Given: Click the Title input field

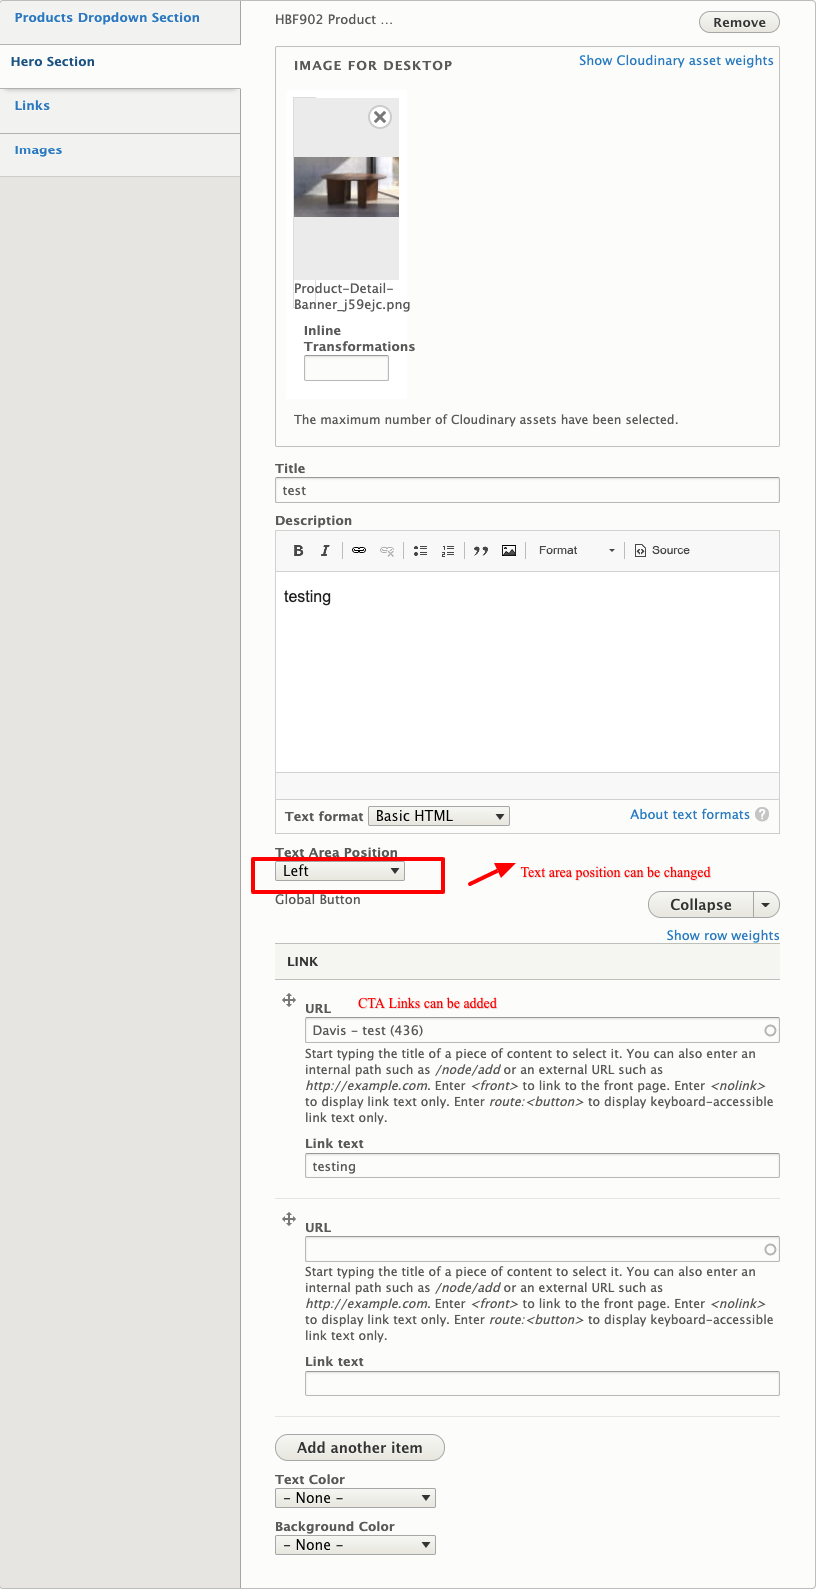Looking at the screenshot, I should [527, 491].
